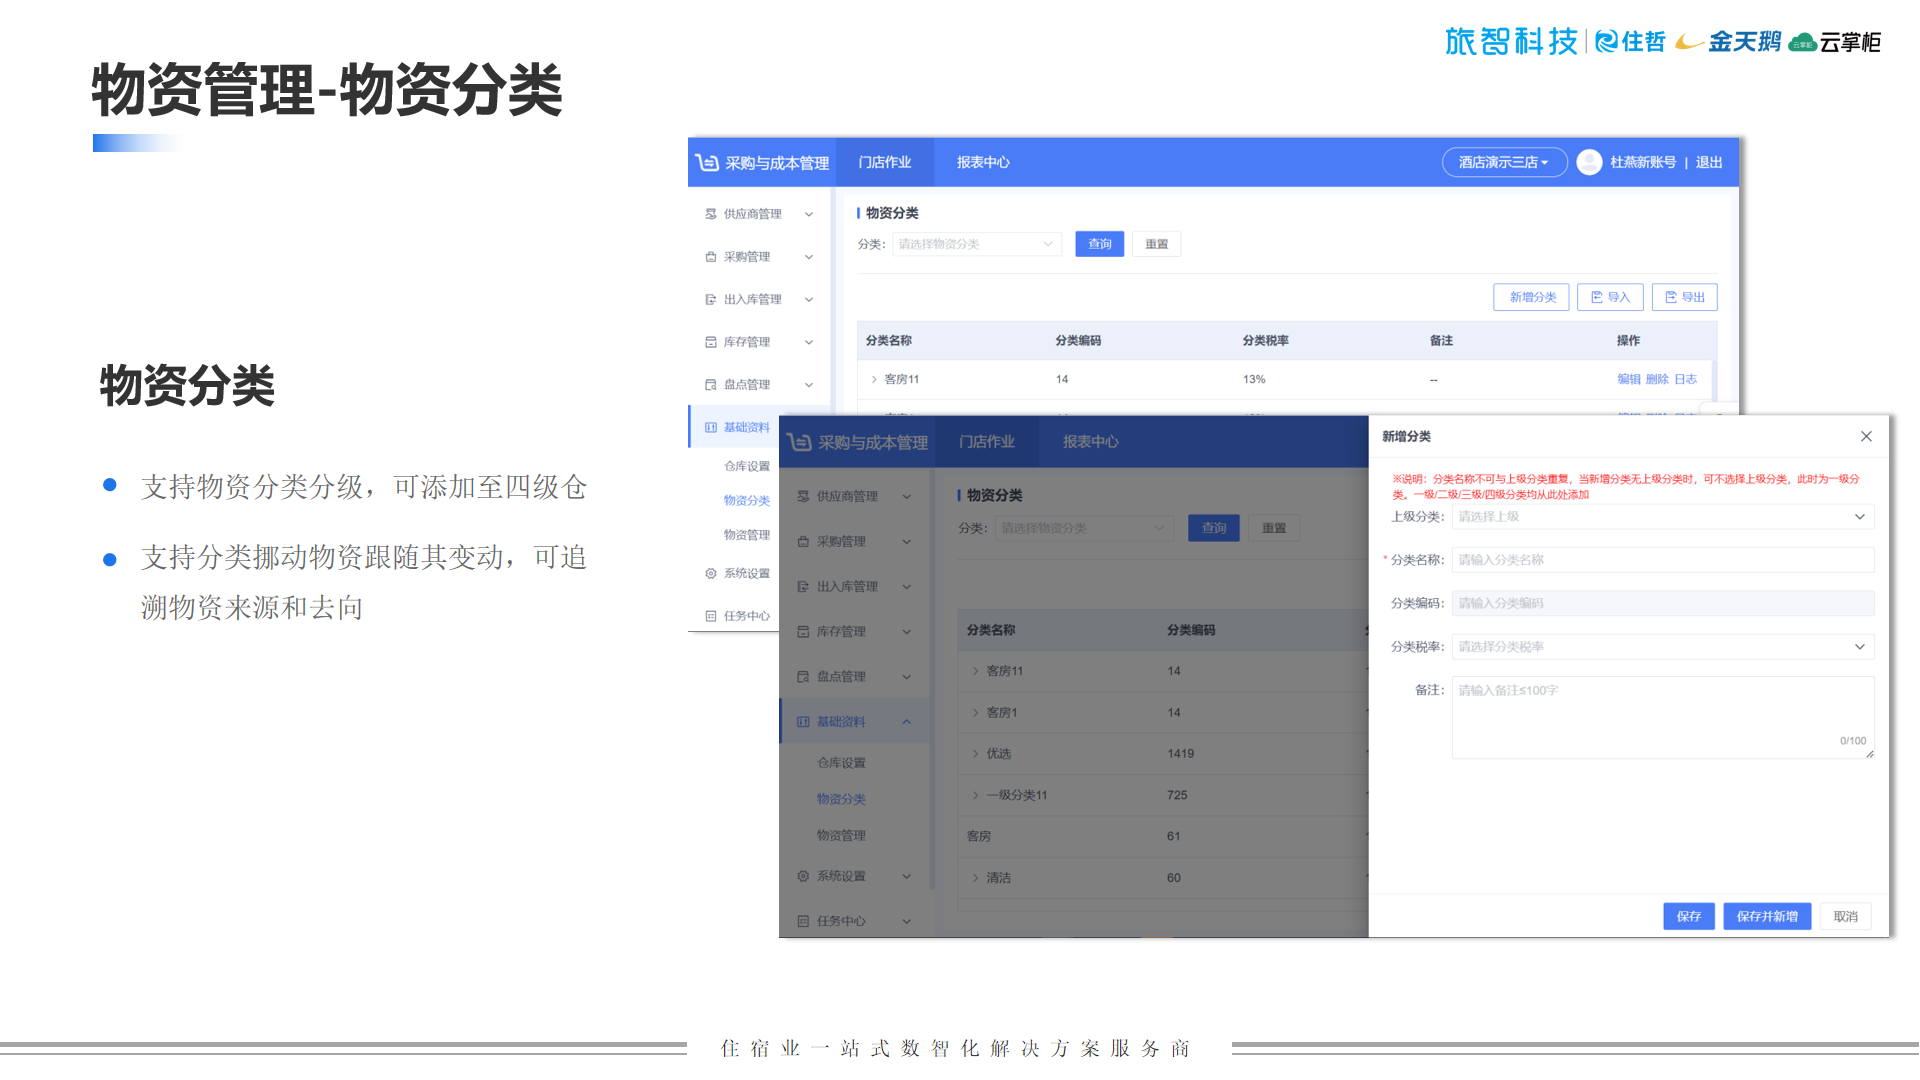
Task: Click the procurement cart logo icon
Action: [707, 162]
